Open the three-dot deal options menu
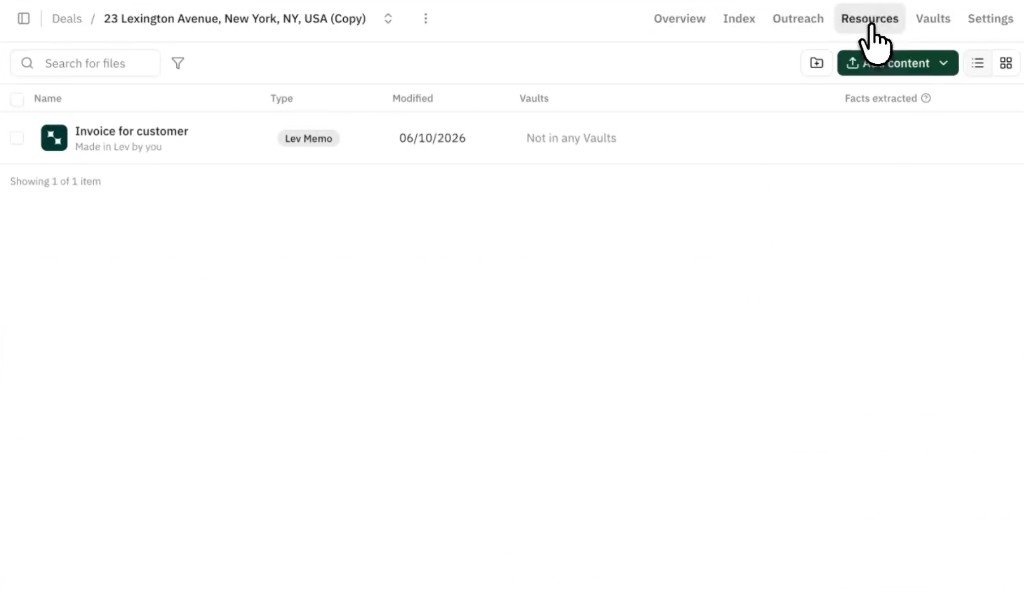 coord(426,18)
